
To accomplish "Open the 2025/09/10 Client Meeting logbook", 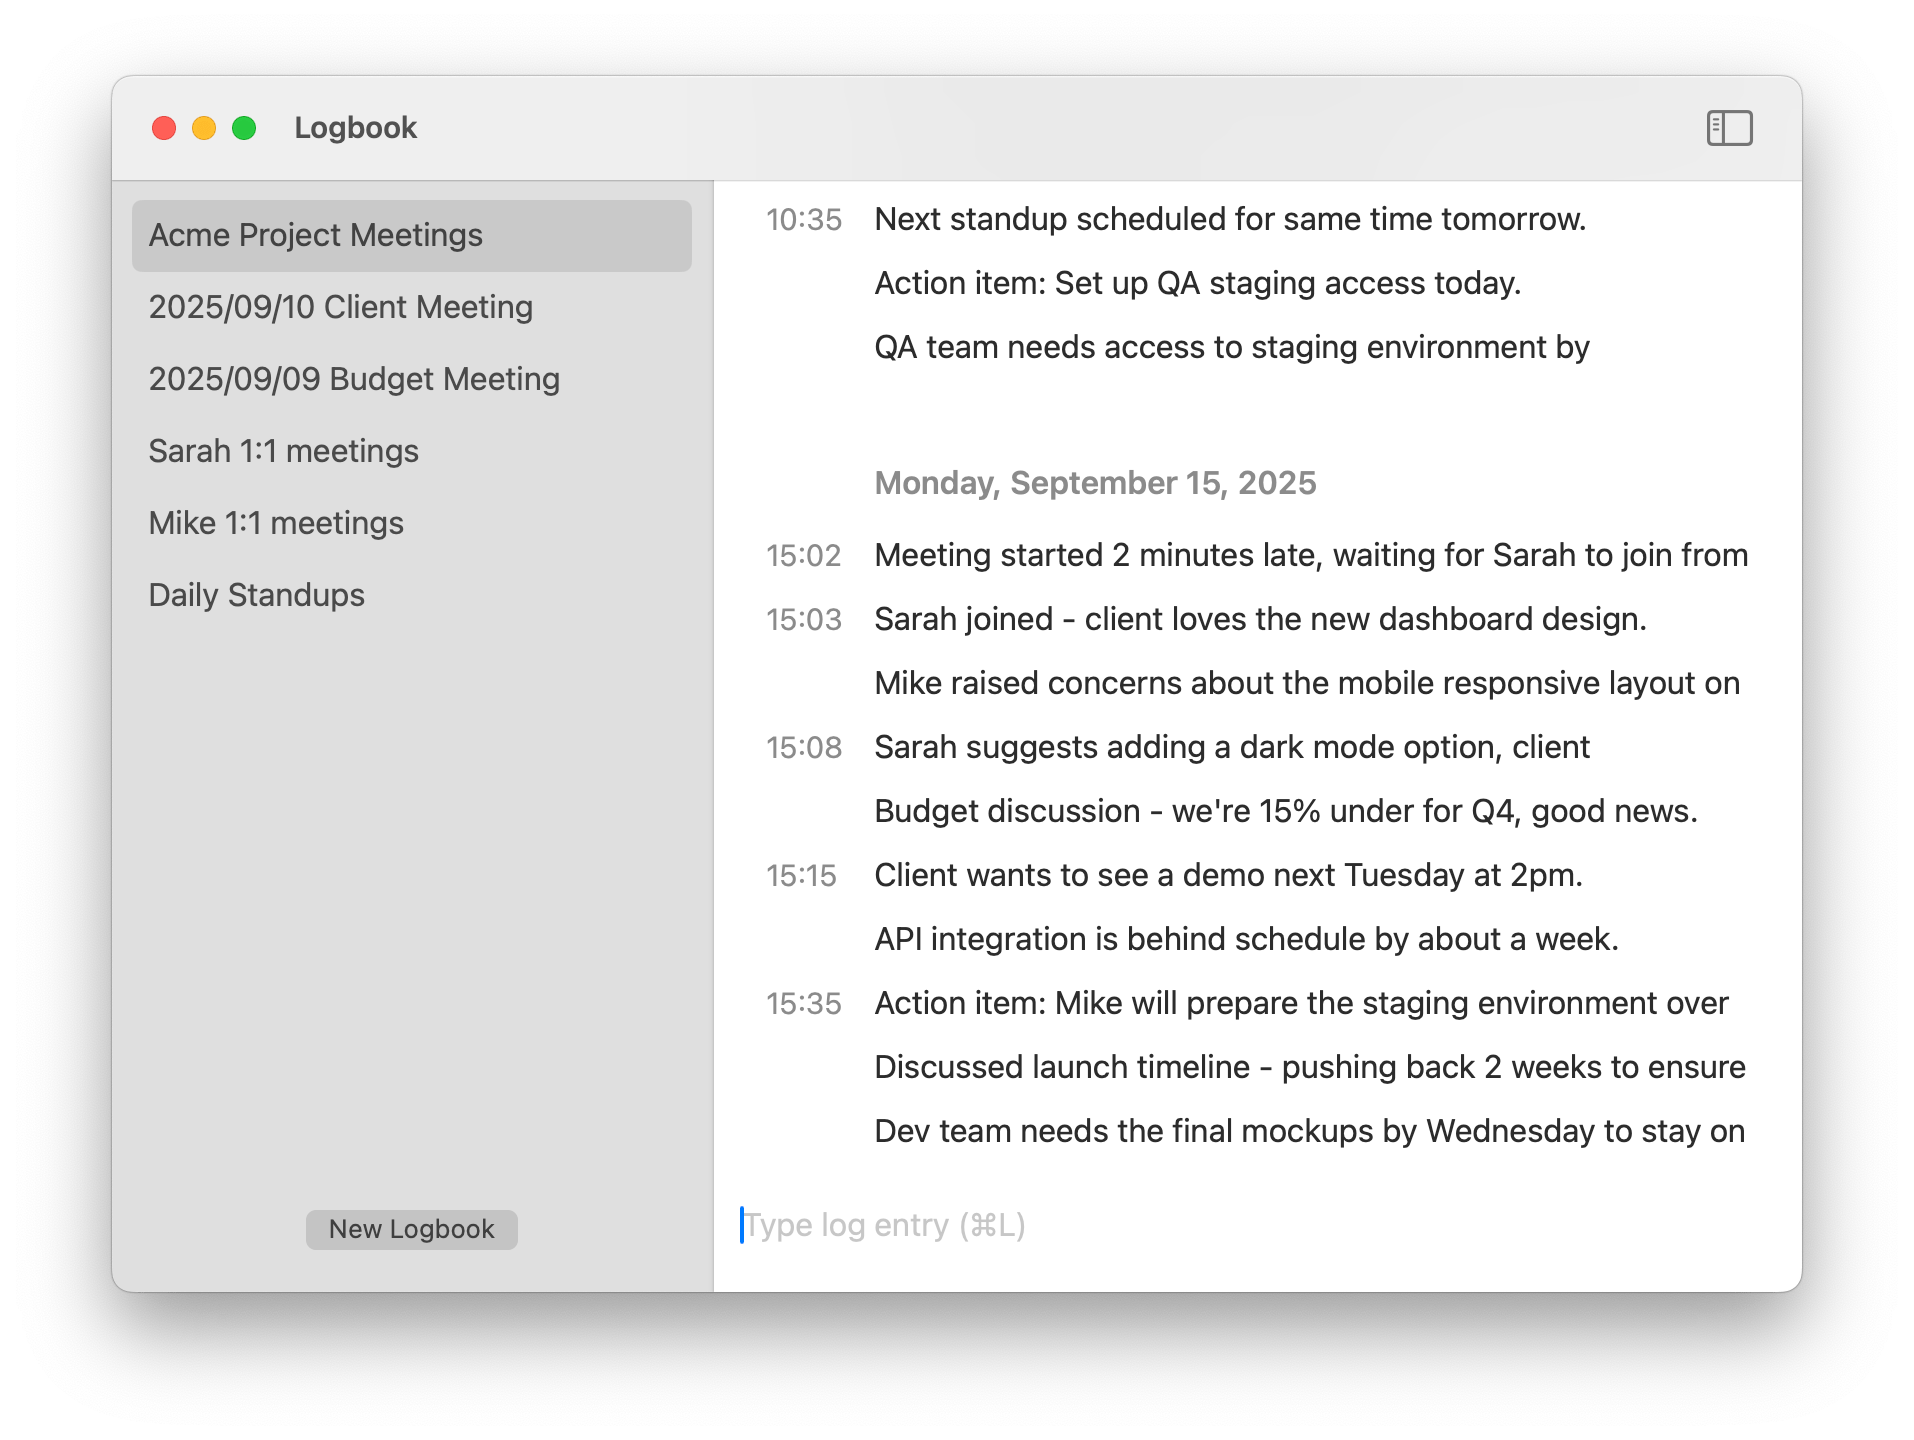I will [x=411, y=307].
